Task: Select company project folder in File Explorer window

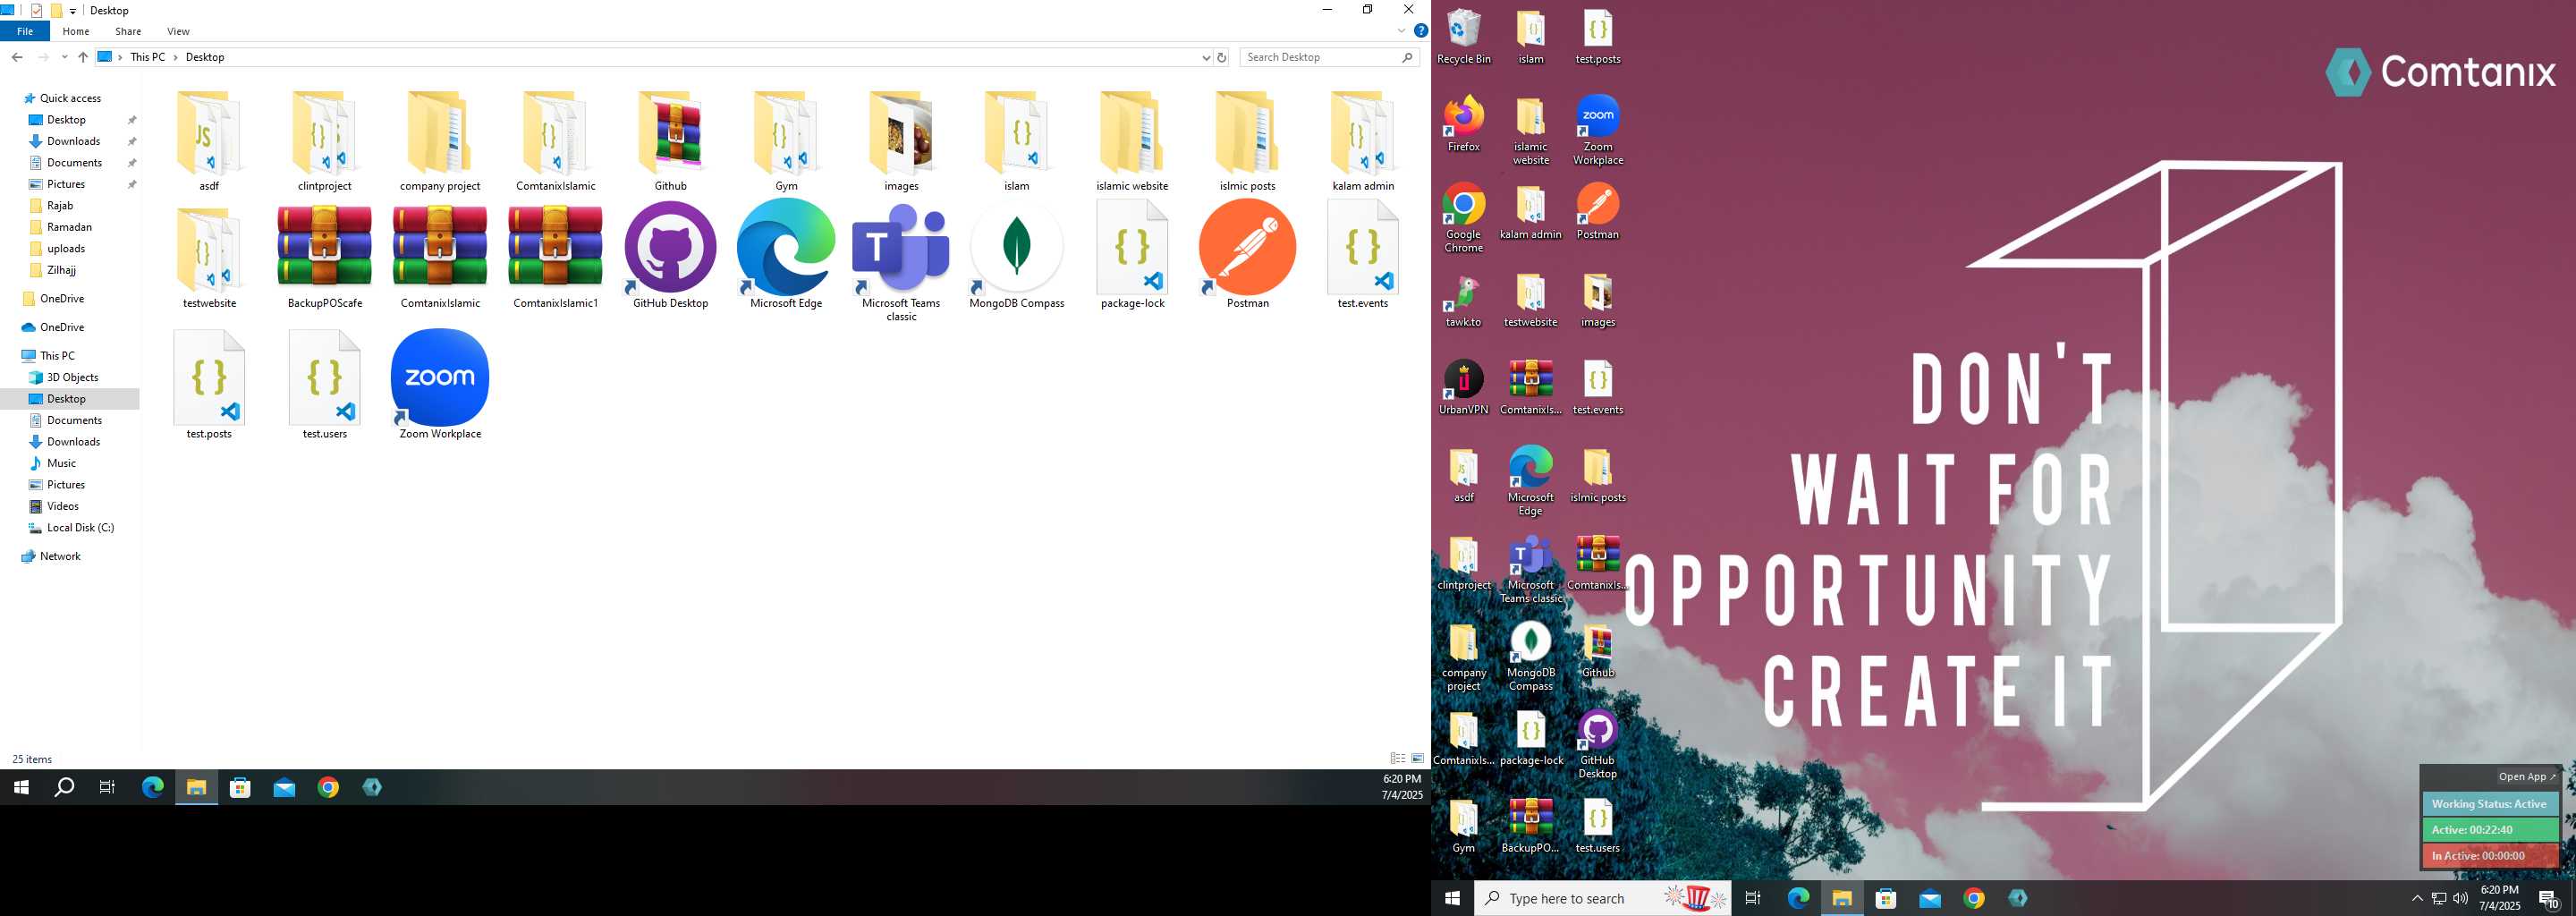Action: click(x=440, y=140)
